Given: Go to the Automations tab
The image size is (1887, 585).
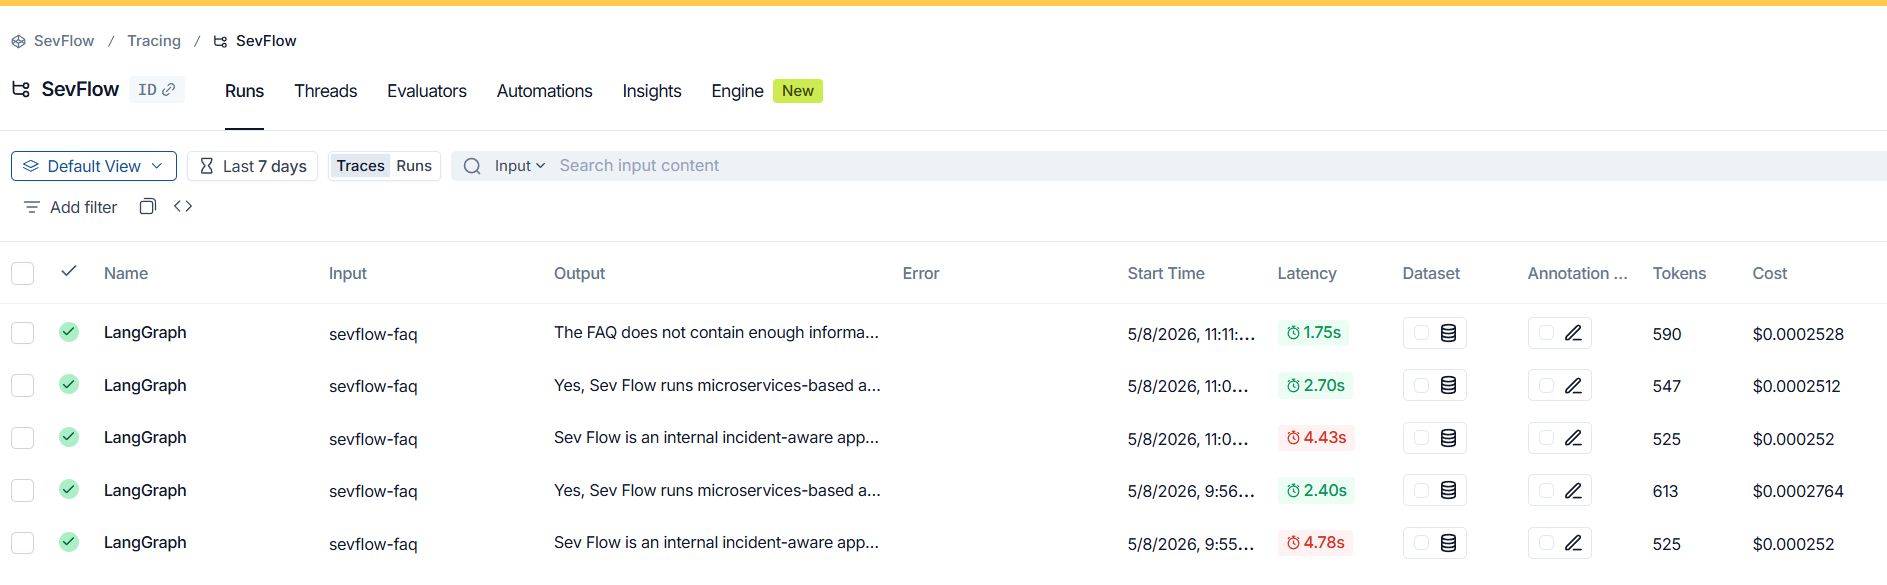Looking at the screenshot, I should coord(544,91).
